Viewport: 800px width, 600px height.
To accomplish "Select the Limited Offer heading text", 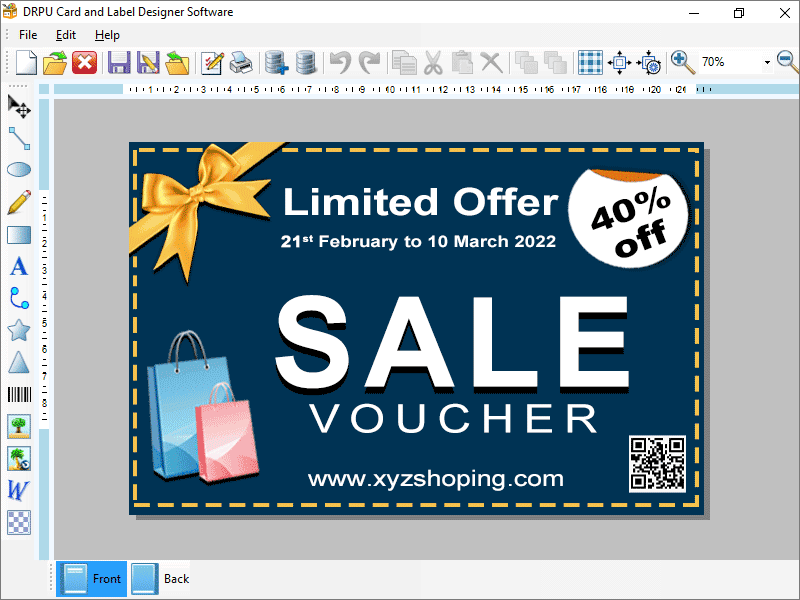I will click(420, 202).
